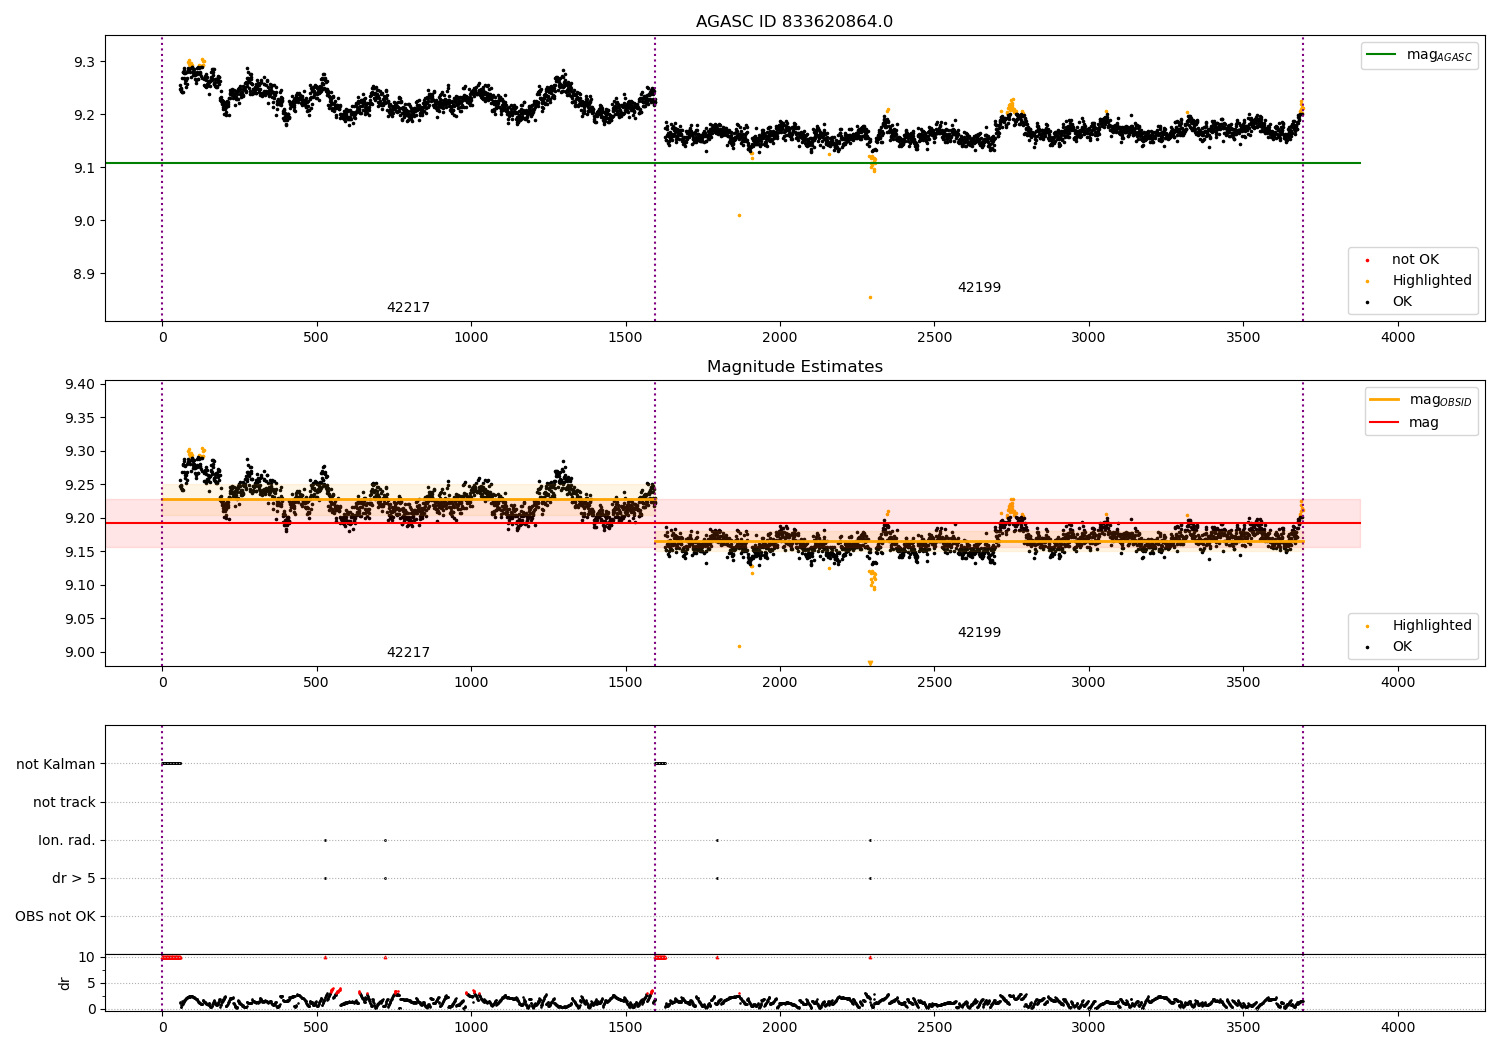This screenshot has height=1050, width=1500.
Task: Click the orange mag OBSID legend line swatch
Action: pyautogui.click(x=1385, y=400)
